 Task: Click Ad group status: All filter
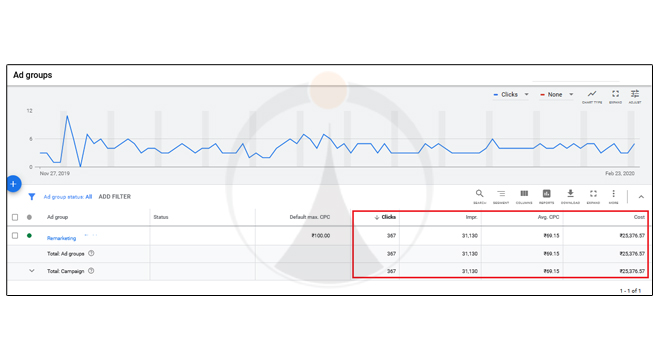(68, 196)
